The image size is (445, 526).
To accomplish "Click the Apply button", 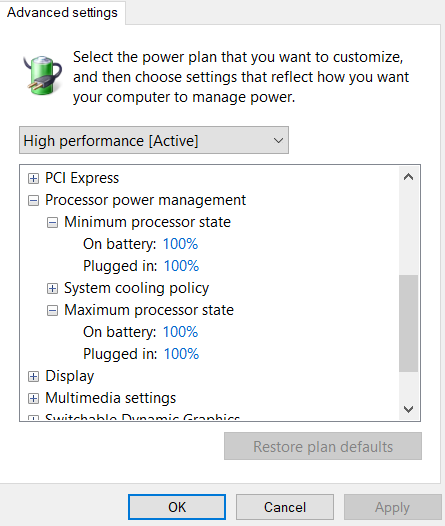I will (x=393, y=507).
